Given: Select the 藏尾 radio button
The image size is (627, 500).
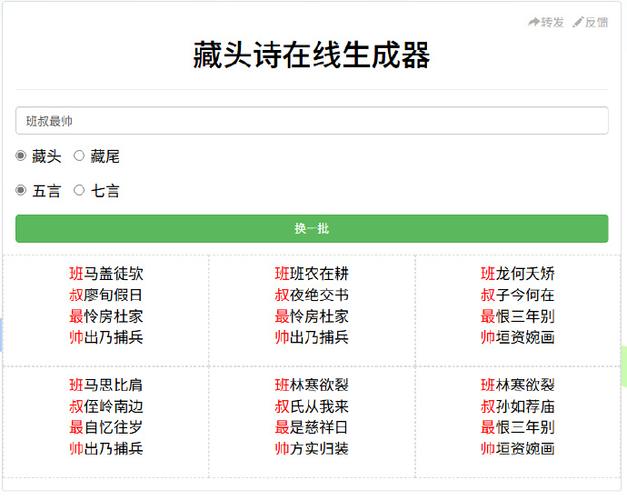Looking at the screenshot, I should 80,156.
